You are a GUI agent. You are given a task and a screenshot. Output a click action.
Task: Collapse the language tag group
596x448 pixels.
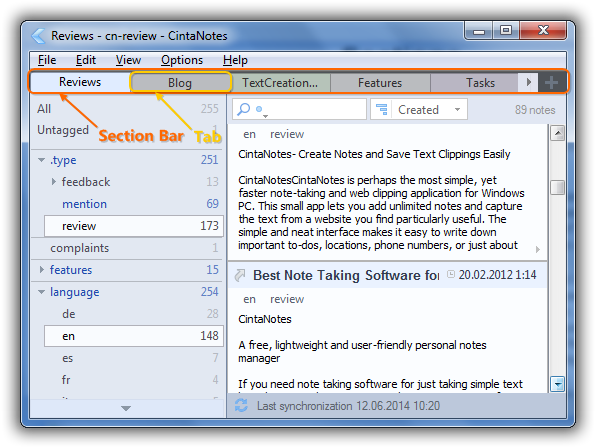coord(41,292)
